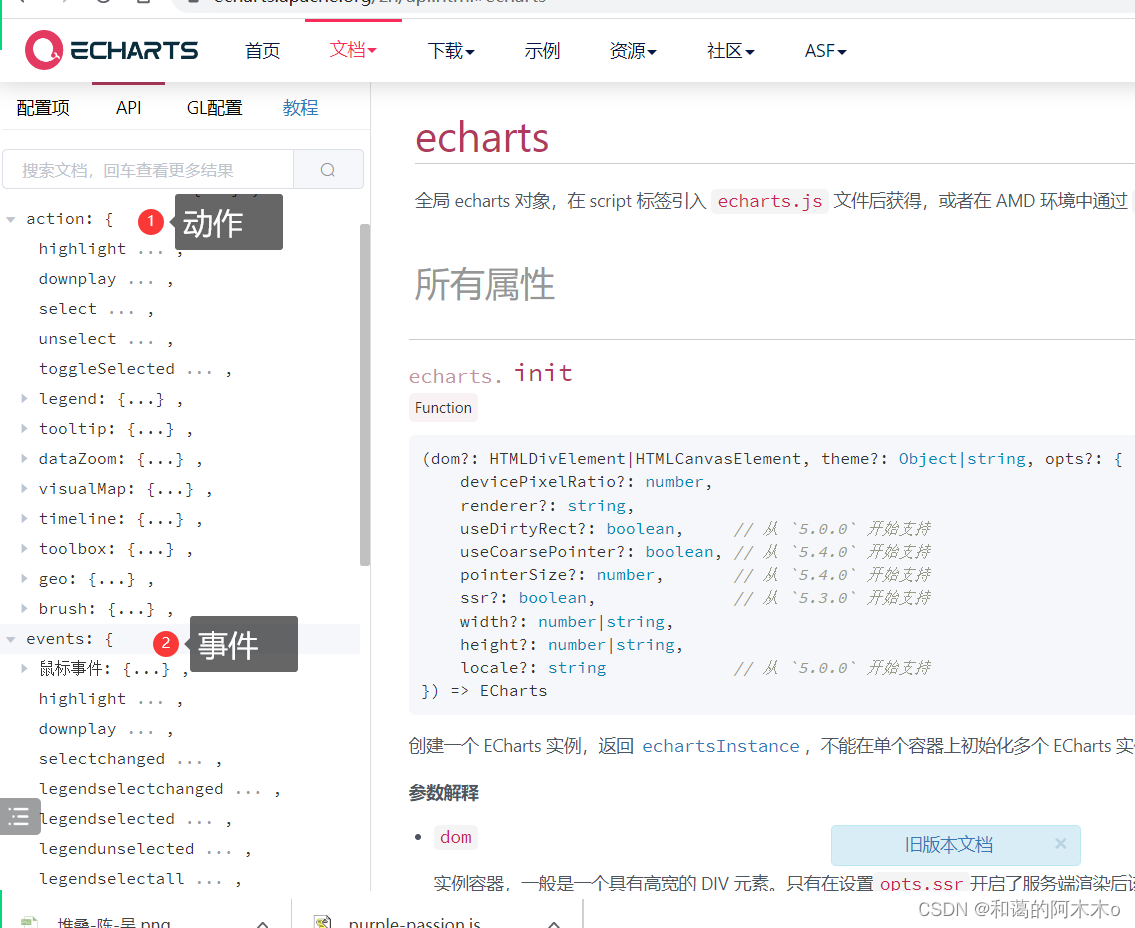Switch to the API tab
This screenshot has width=1135, height=928.
[129, 108]
